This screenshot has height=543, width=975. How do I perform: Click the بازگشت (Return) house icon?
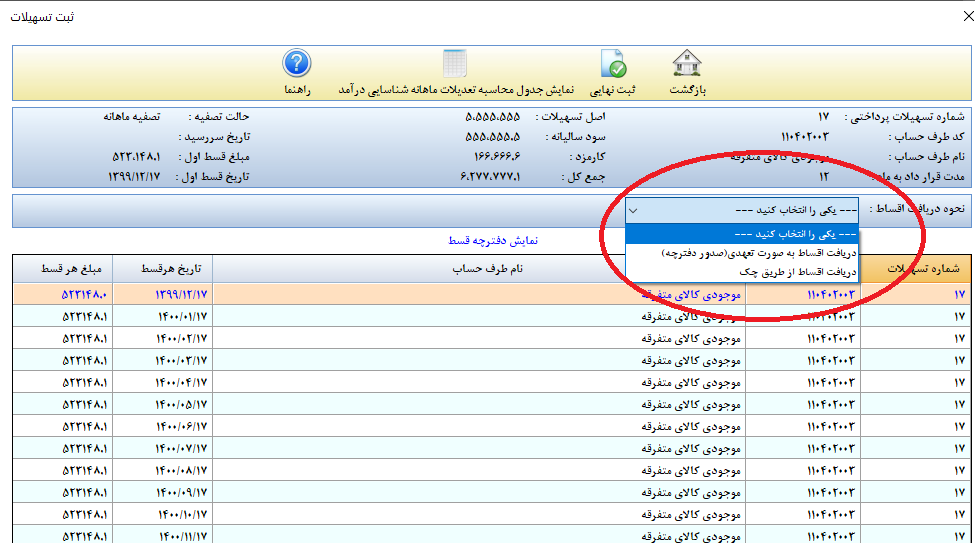click(x=687, y=63)
